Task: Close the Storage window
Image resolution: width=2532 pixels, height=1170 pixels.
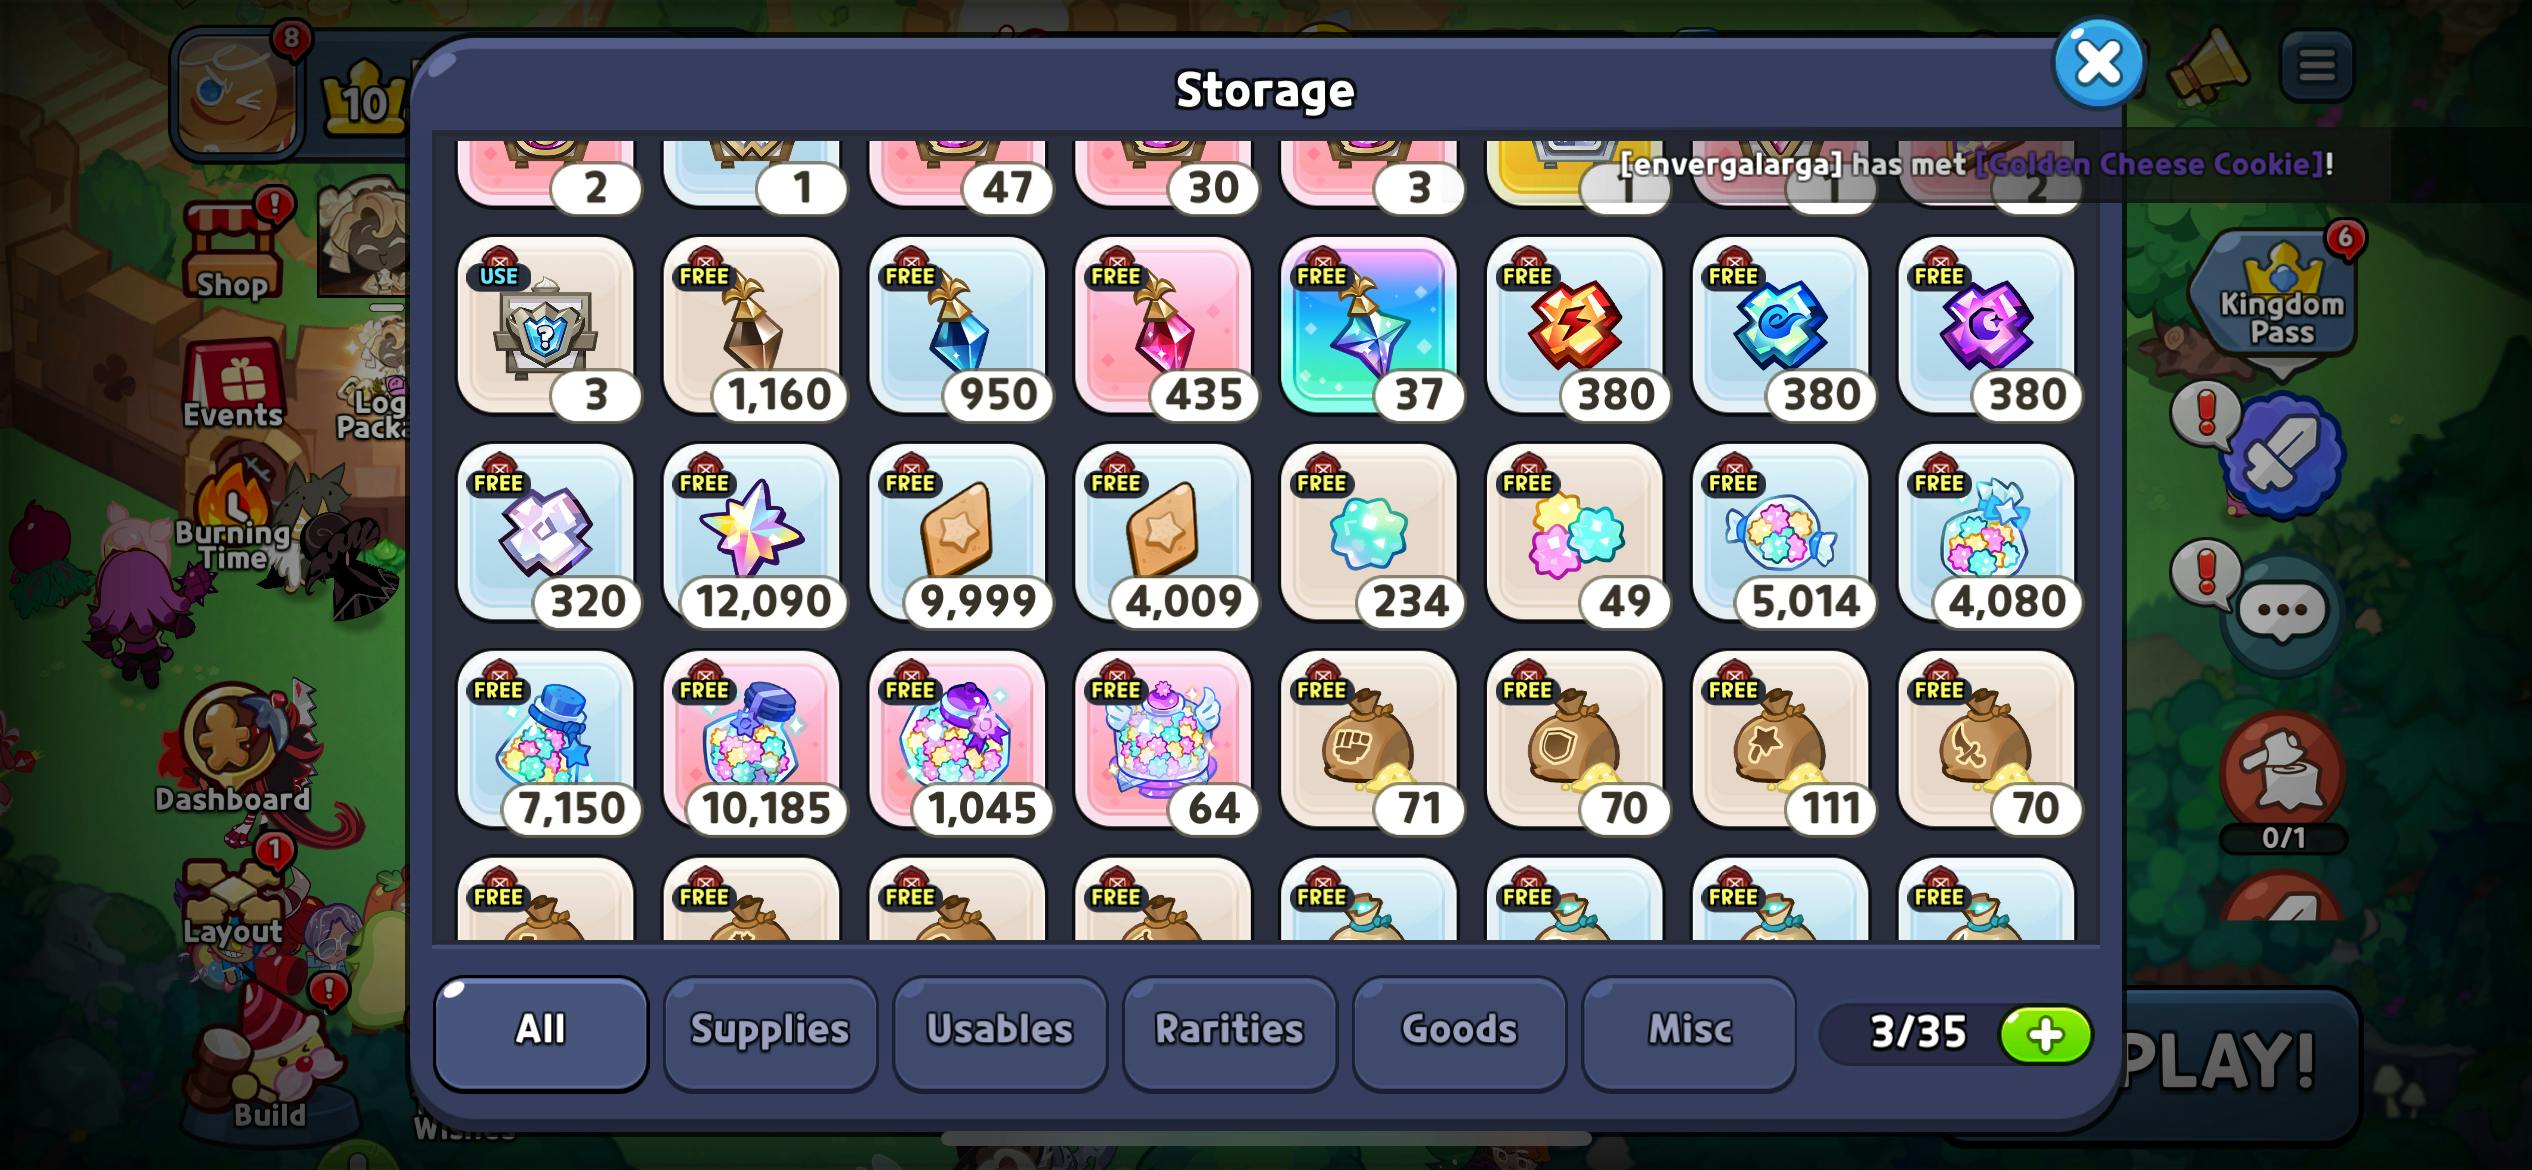Action: (x=2098, y=63)
